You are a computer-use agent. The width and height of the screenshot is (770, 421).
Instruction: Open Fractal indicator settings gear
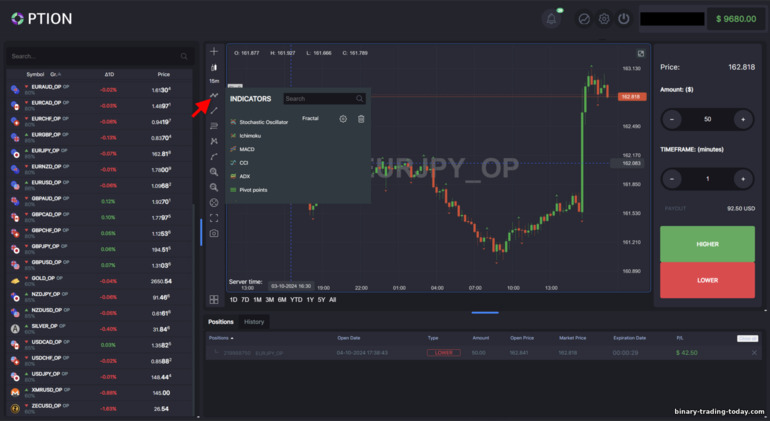[x=343, y=119]
